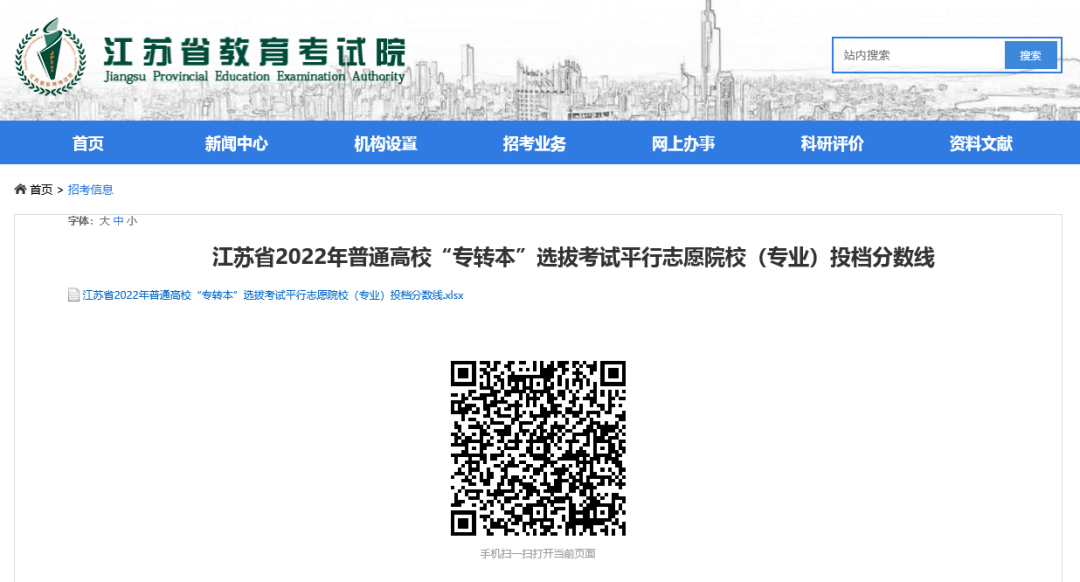Click the xlsx file document icon
Image resolution: width=1080 pixels, height=582 pixels.
click(x=74, y=295)
